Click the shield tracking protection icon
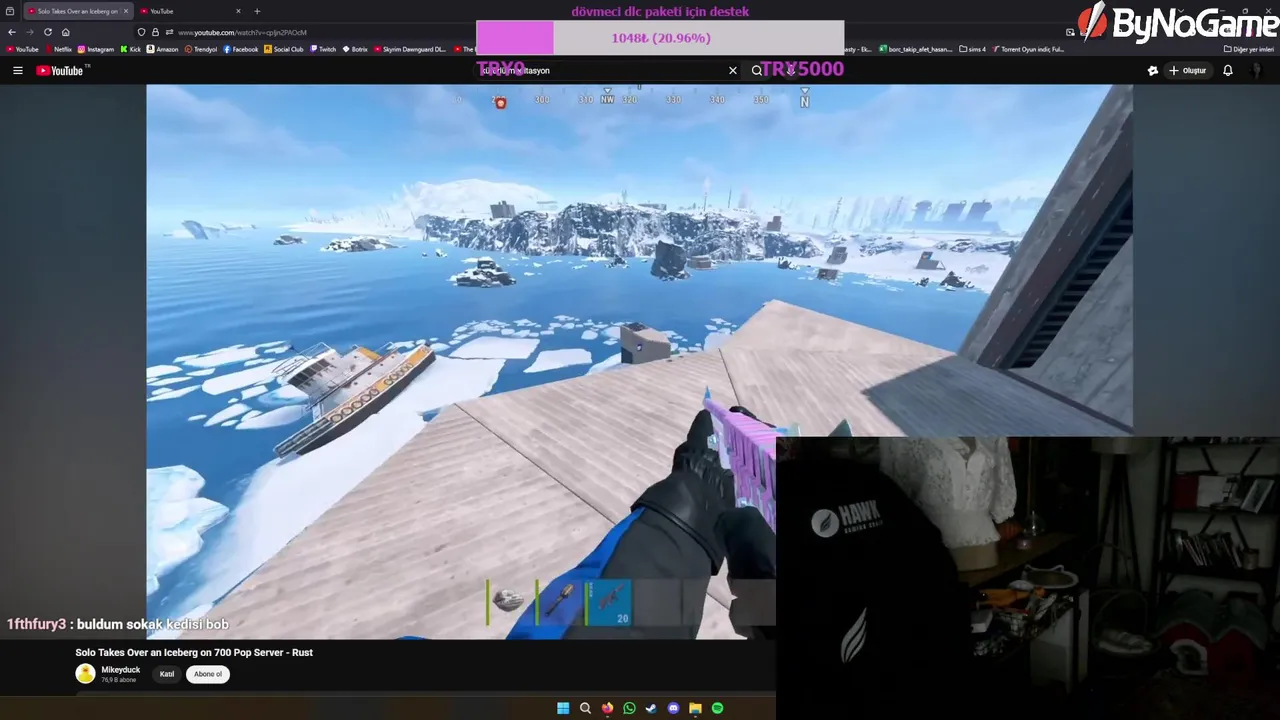The height and width of the screenshot is (720, 1280). point(141,32)
